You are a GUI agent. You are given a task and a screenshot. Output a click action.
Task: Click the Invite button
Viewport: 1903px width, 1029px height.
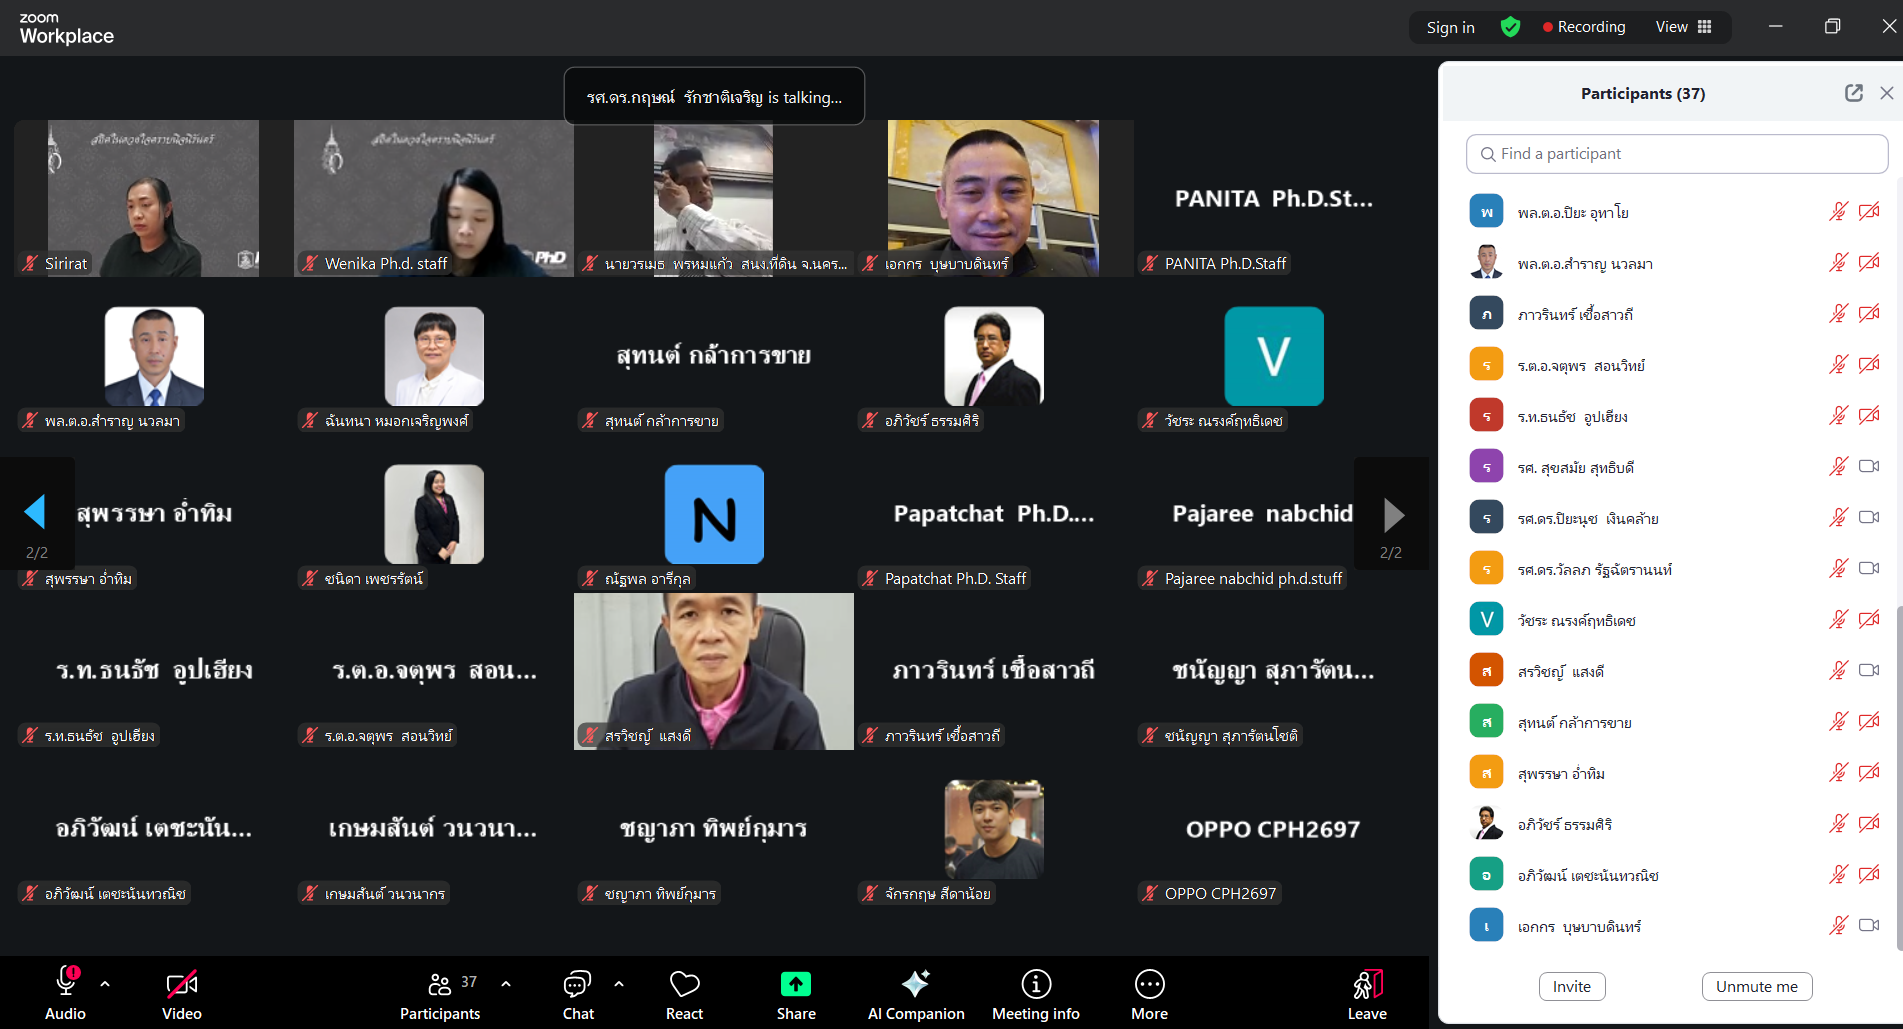tap(1571, 986)
